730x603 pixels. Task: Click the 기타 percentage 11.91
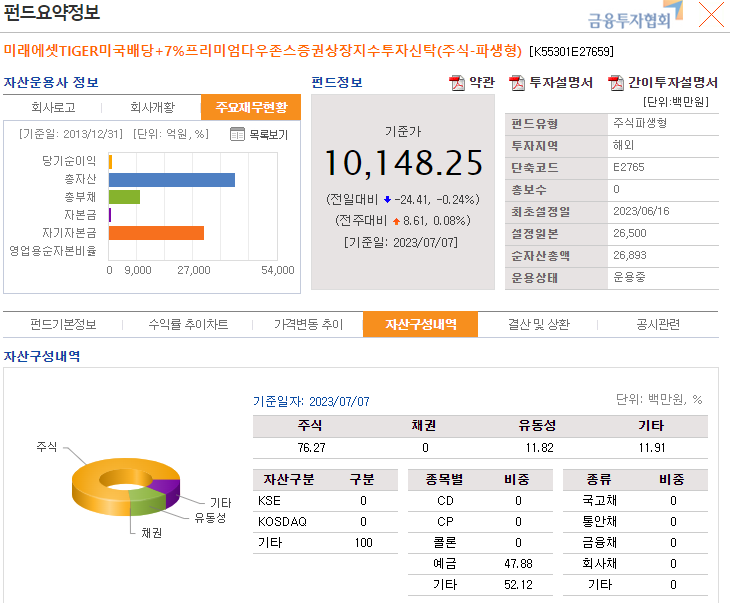click(652, 448)
